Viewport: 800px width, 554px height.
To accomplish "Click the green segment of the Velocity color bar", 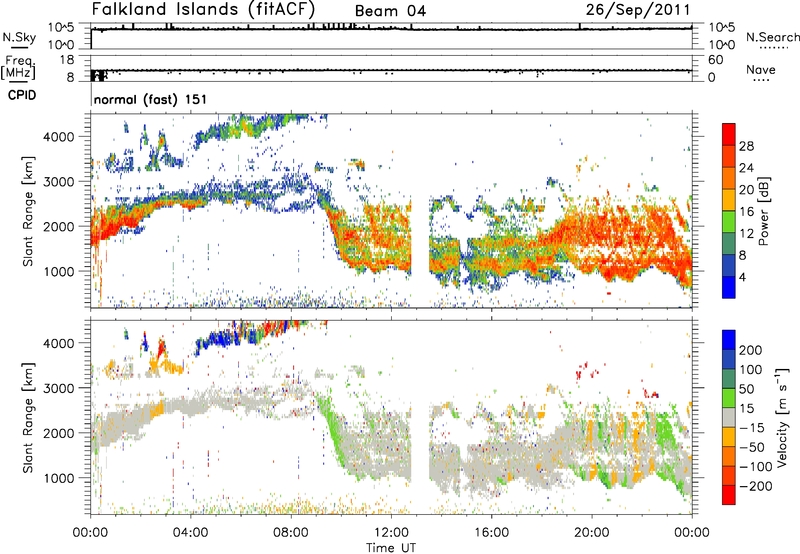I will (729, 398).
